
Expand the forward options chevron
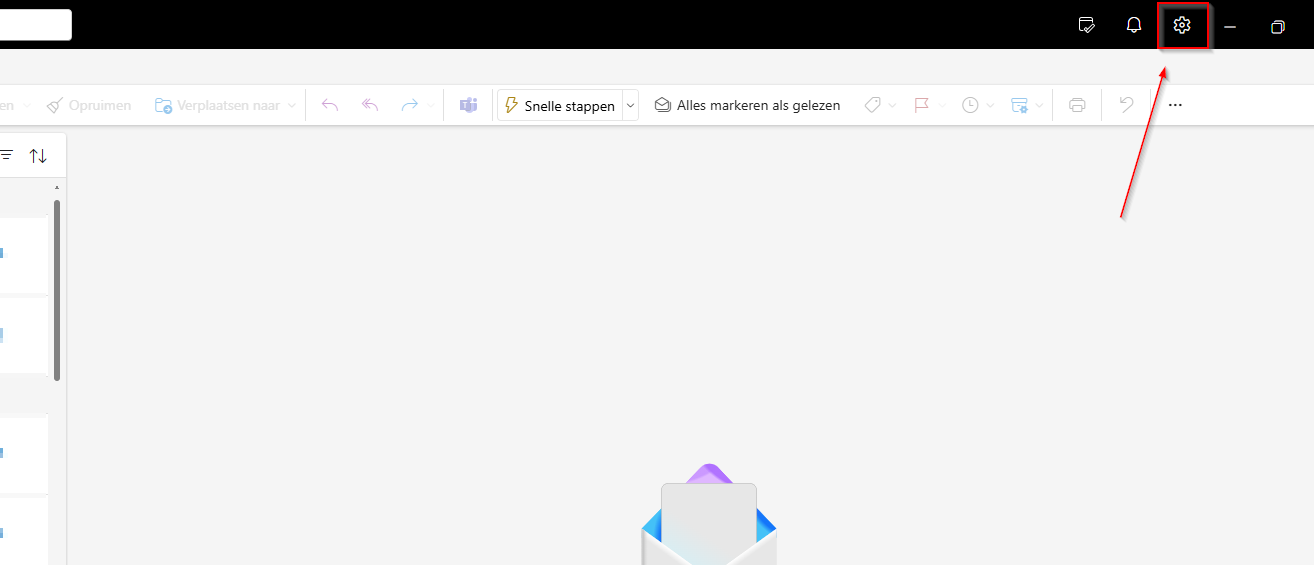[431, 105]
